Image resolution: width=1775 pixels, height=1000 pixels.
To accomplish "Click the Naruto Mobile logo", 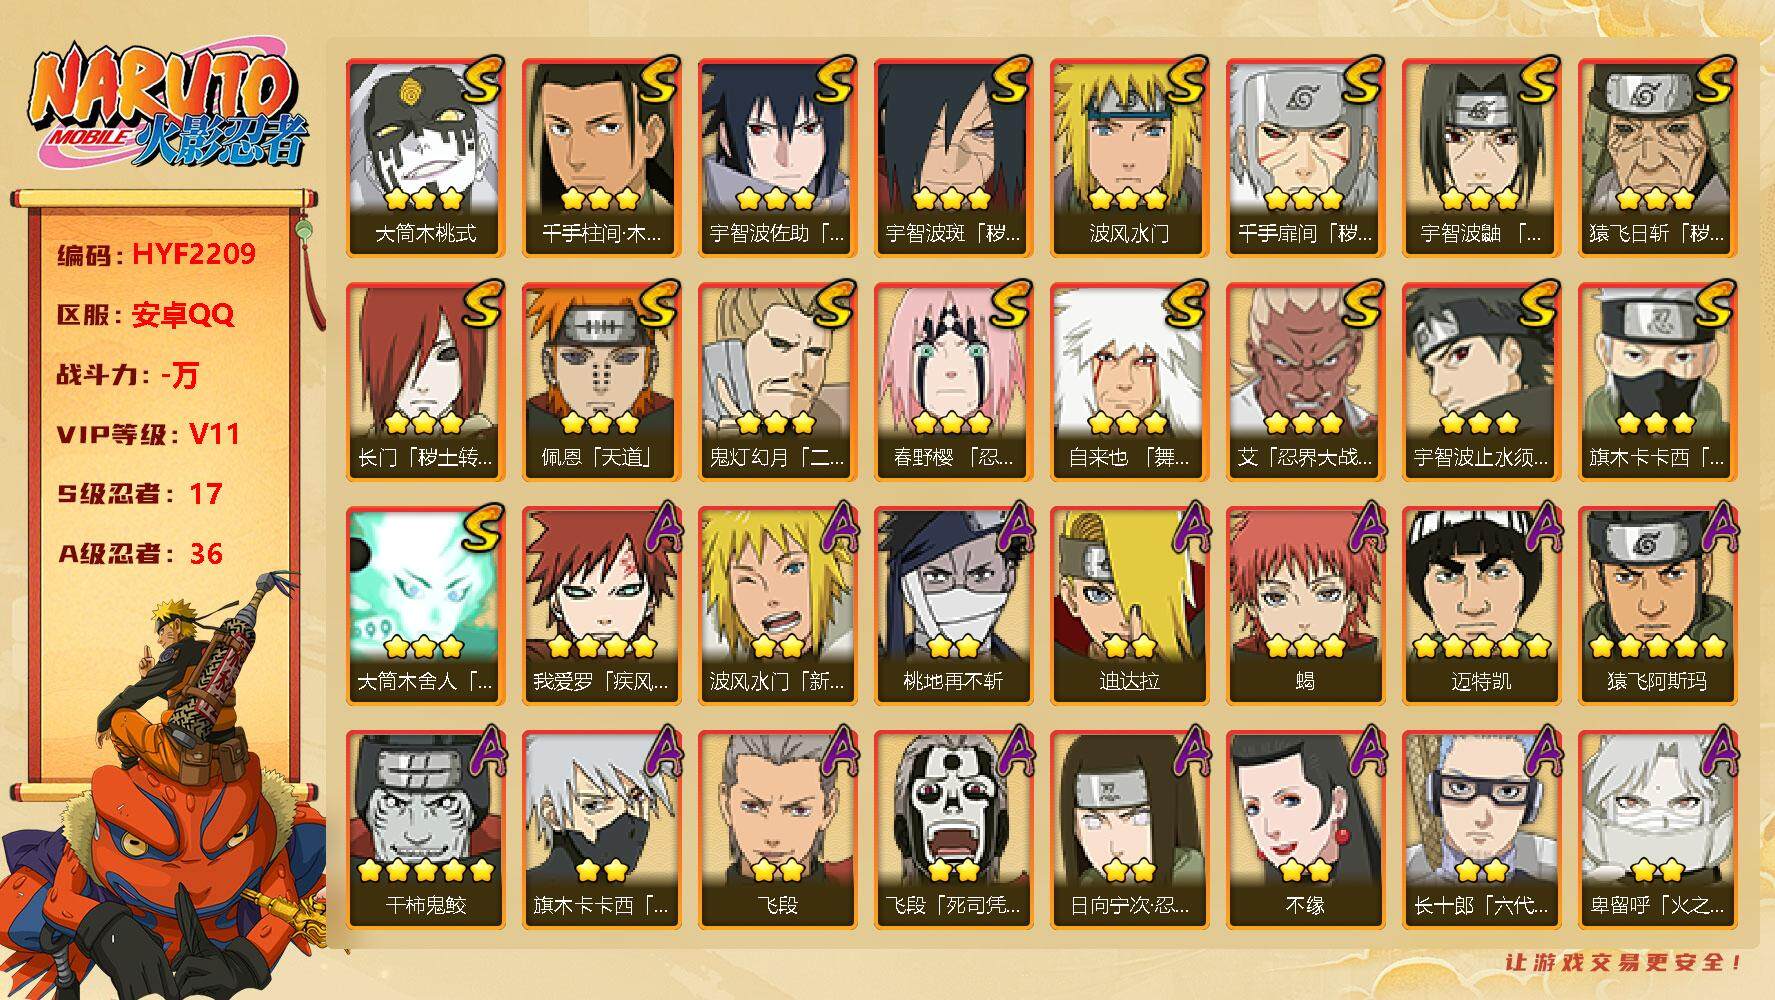I will click(x=167, y=108).
